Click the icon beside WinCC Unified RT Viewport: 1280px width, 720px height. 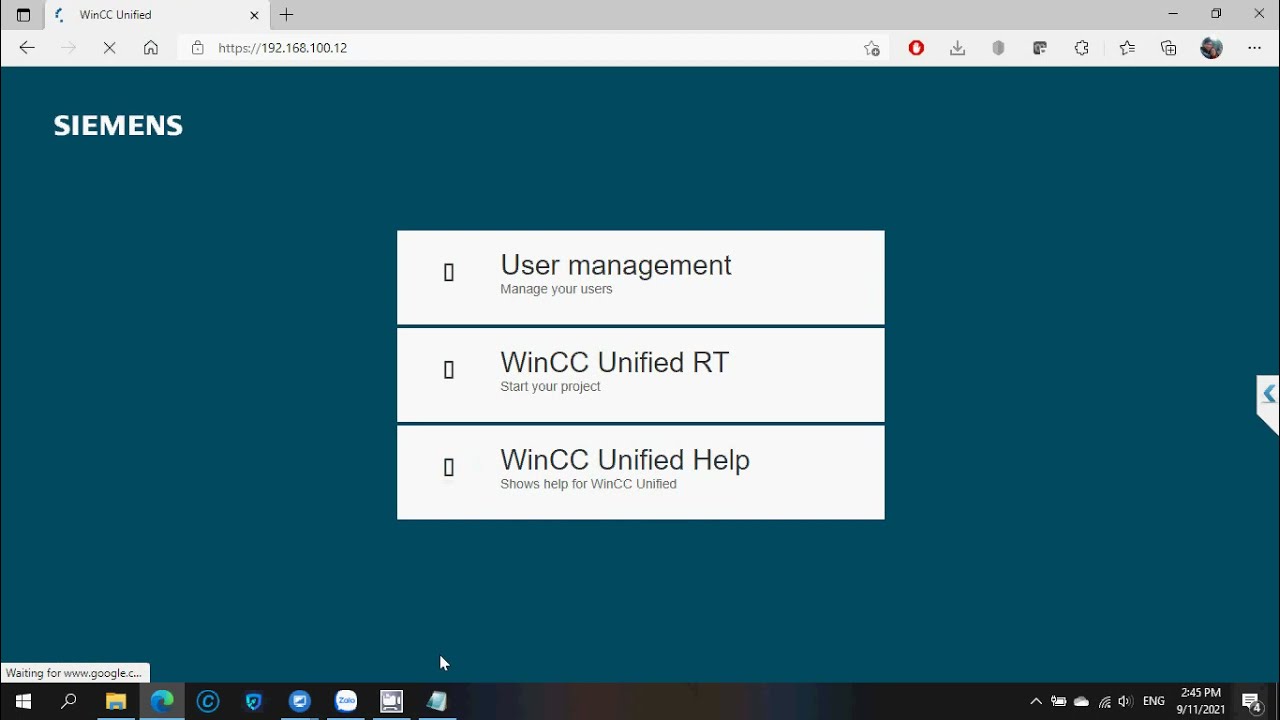tap(449, 370)
